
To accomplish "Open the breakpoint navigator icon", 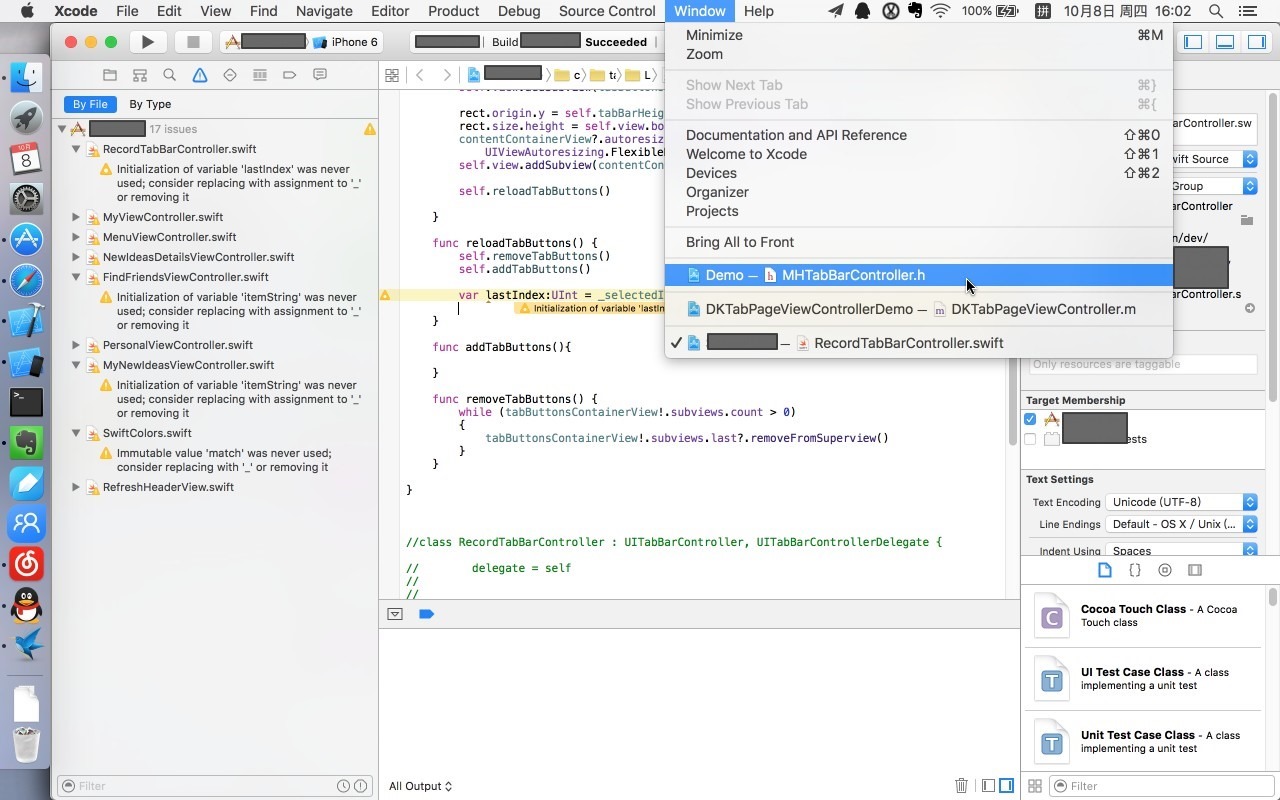I will (290, 75).
